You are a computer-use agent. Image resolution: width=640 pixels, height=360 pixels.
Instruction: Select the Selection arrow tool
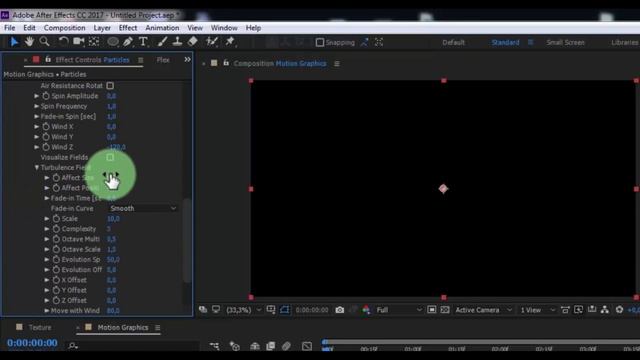click(x=14, y=42)
